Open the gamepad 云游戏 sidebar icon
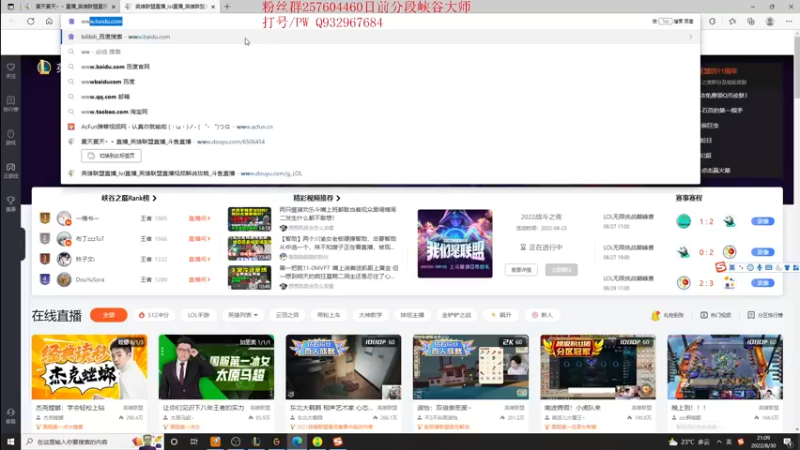This screenshot has height=450, width=800. 11,170
